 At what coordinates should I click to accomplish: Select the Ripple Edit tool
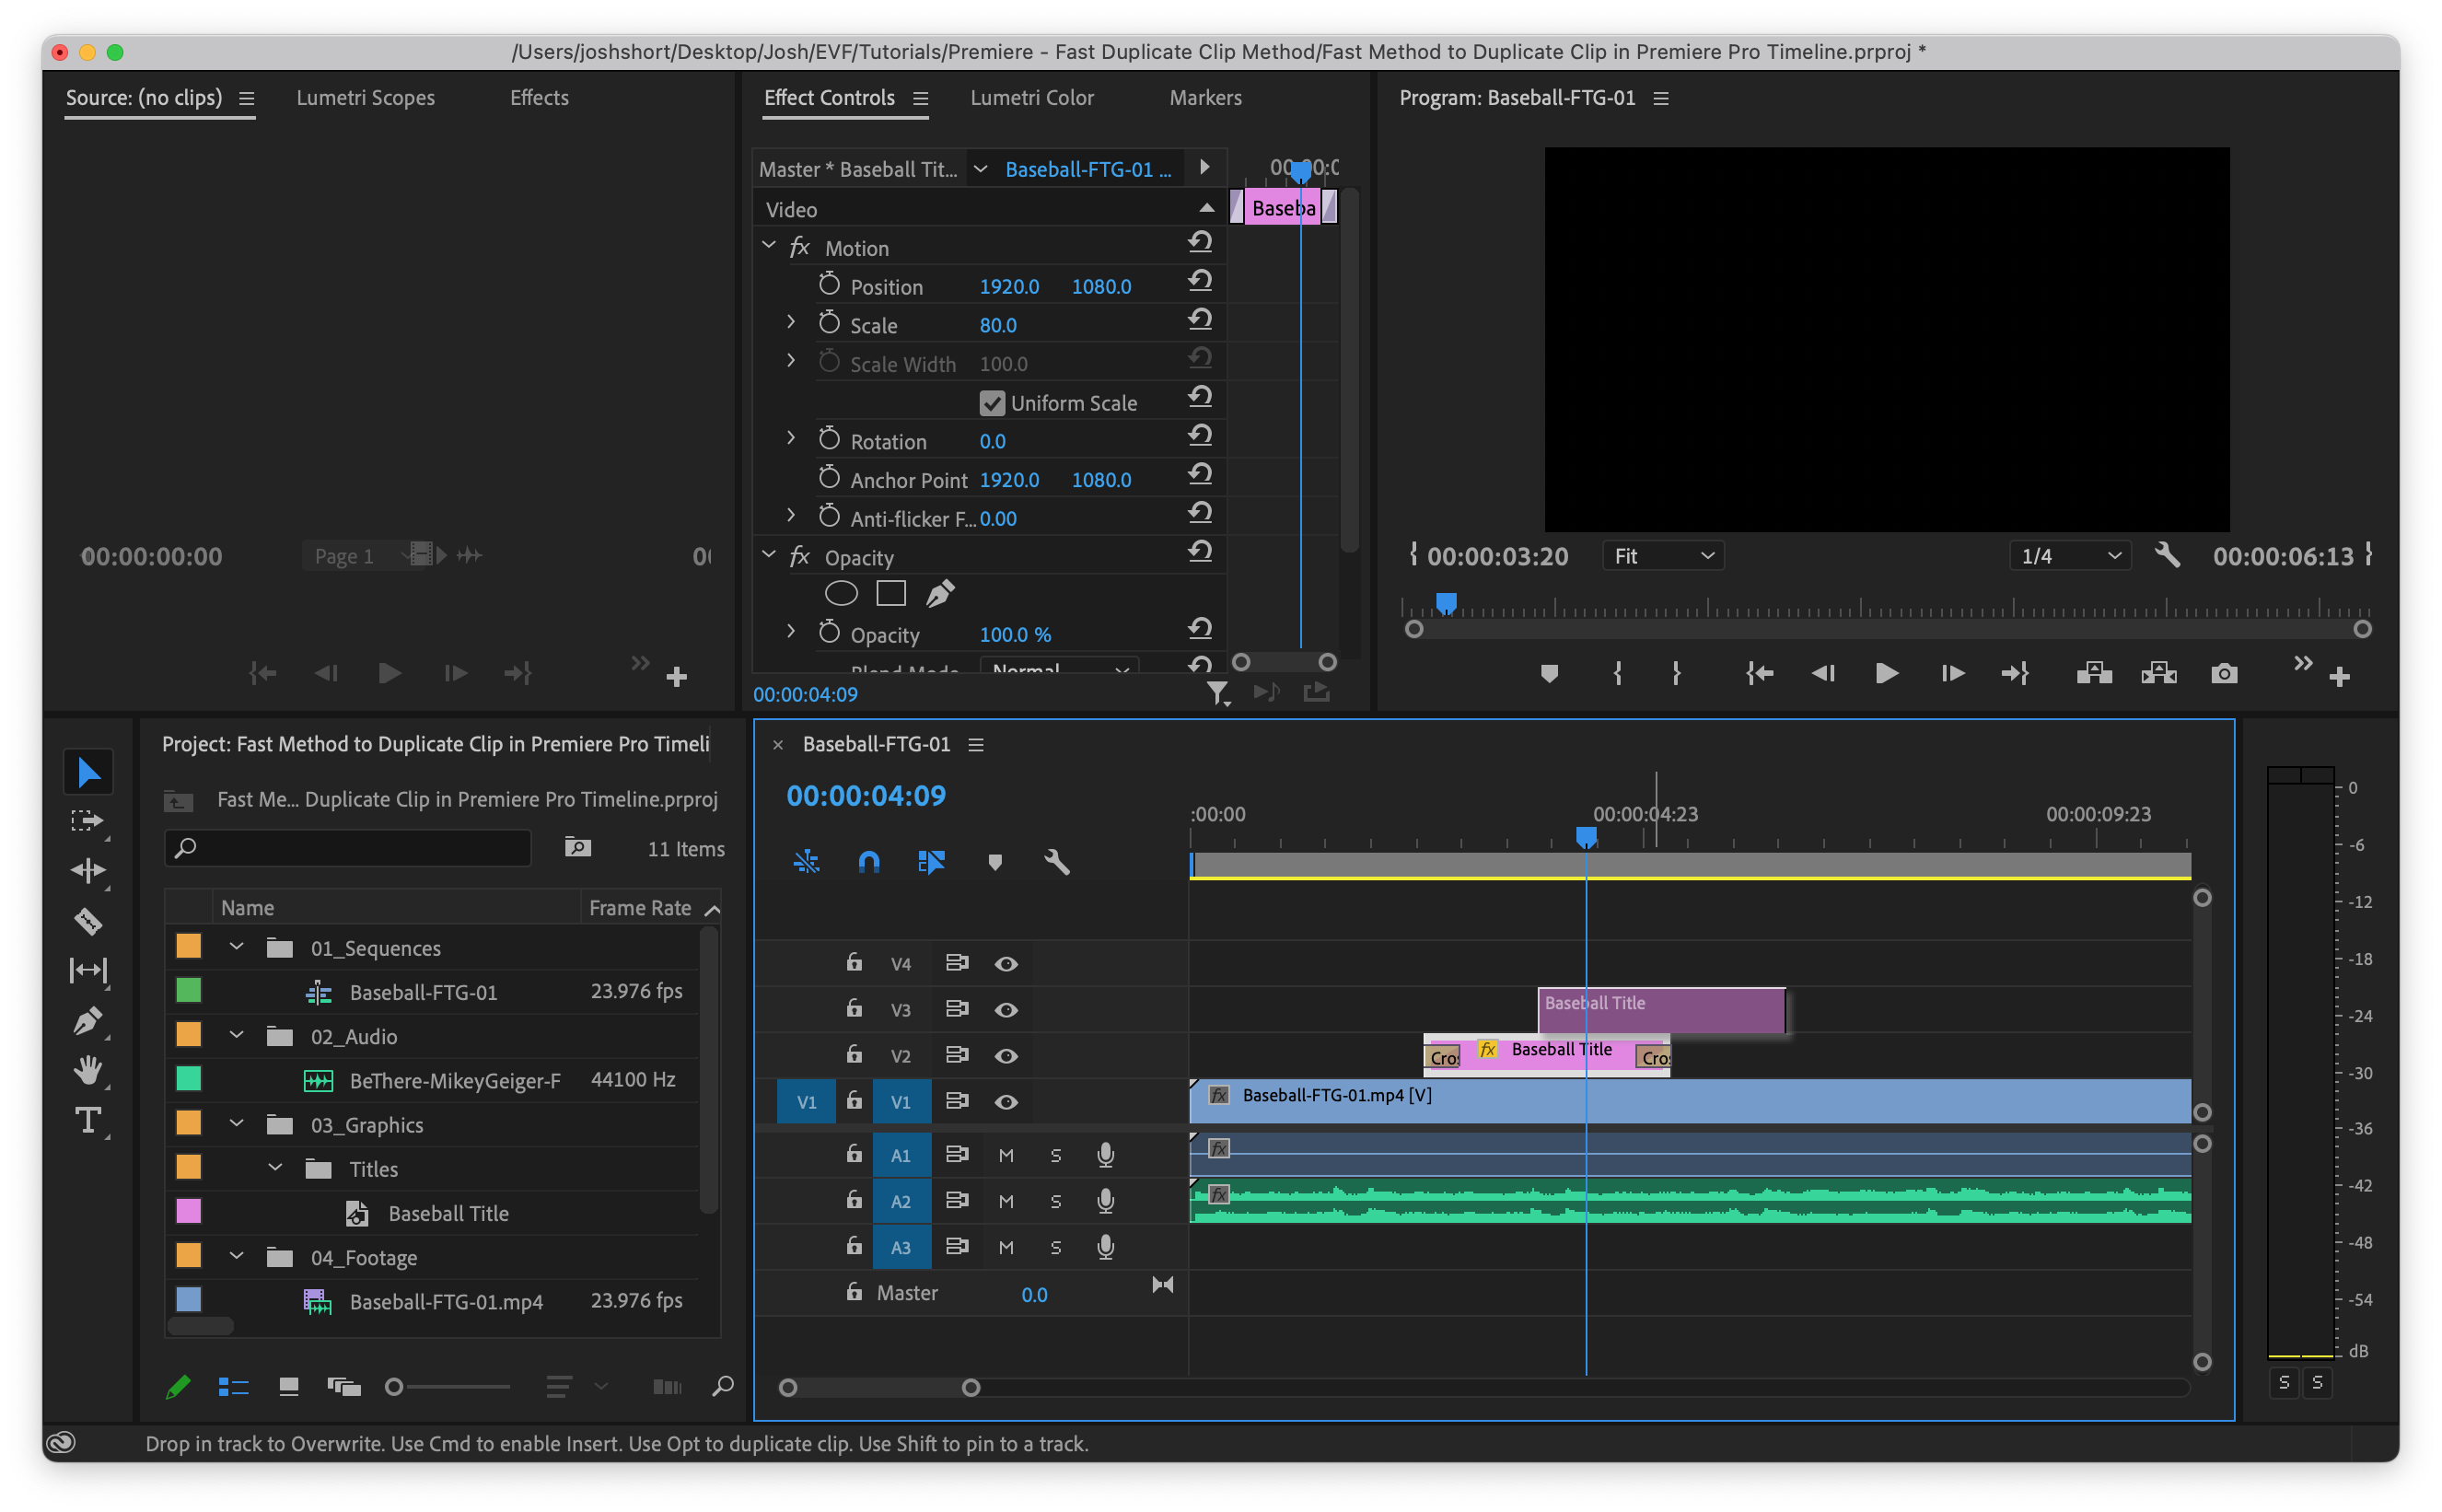point(88,871)
